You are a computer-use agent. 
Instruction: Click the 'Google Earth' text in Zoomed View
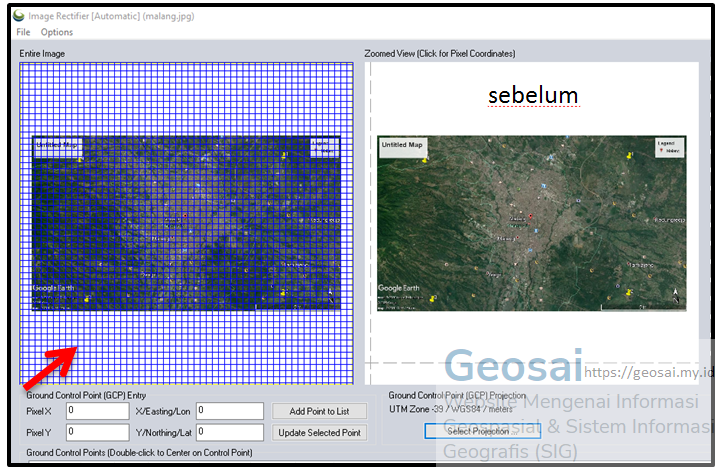coord(399,288)
